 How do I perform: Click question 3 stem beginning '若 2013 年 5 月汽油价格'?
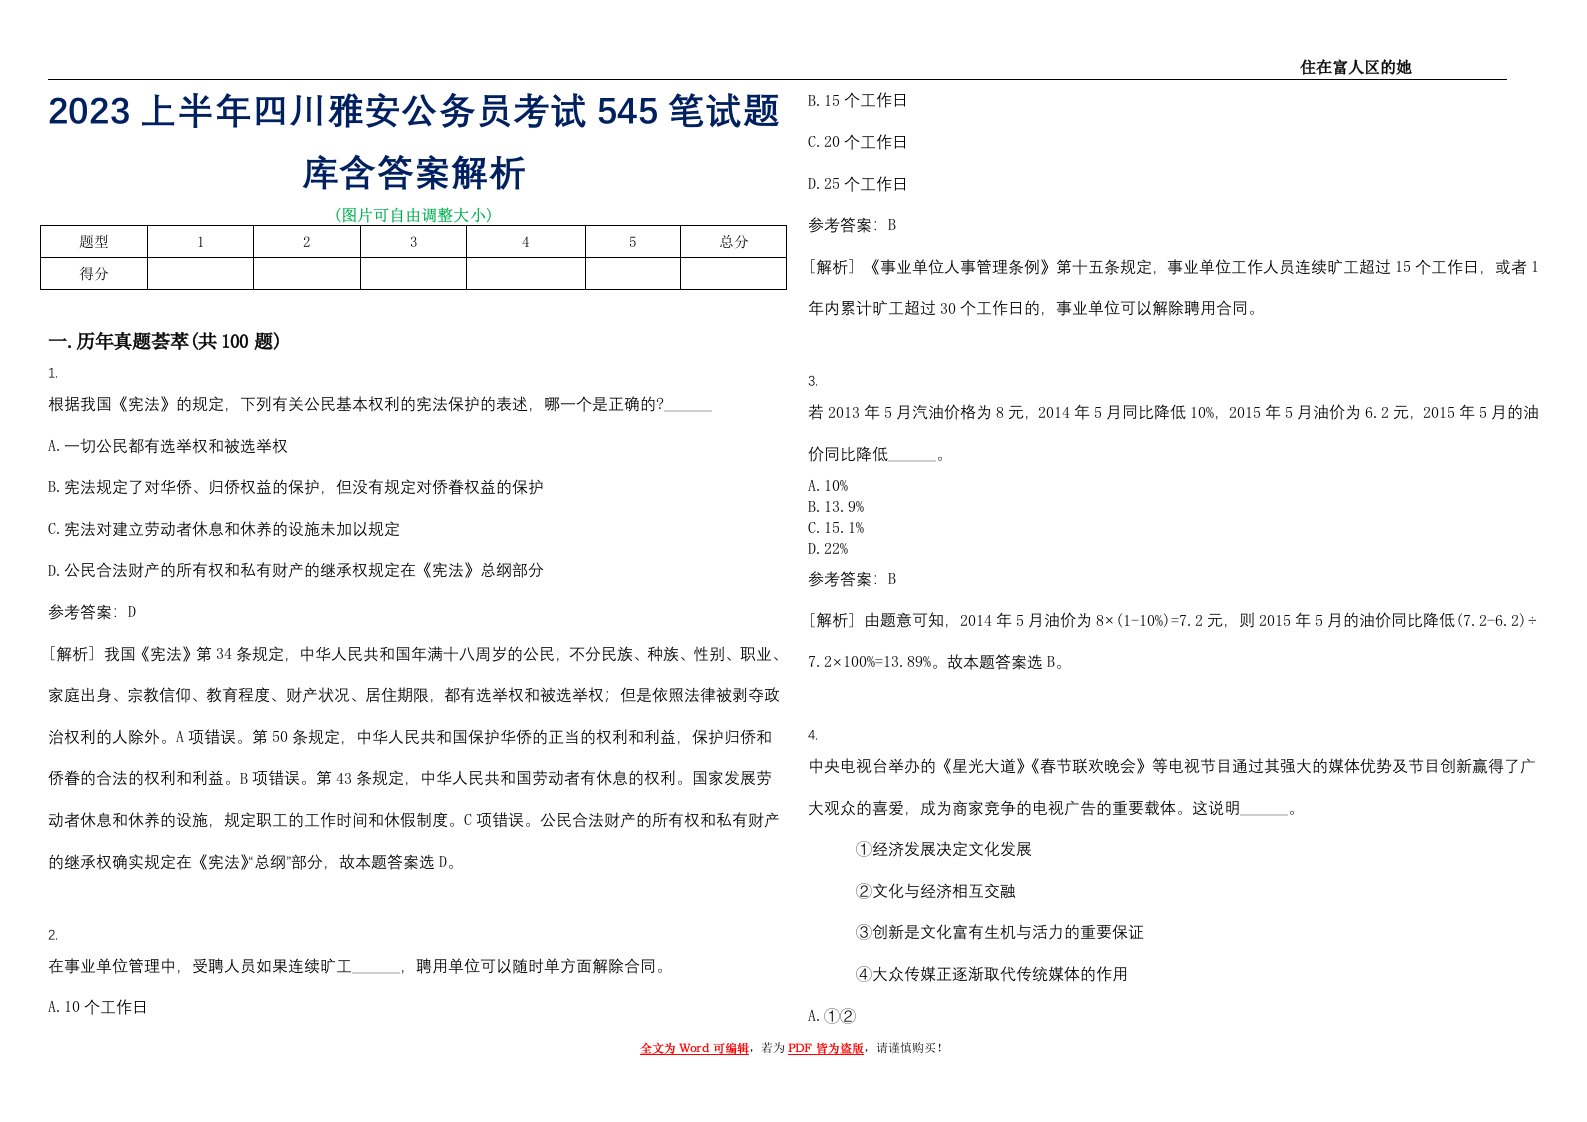coord(1173,434)
